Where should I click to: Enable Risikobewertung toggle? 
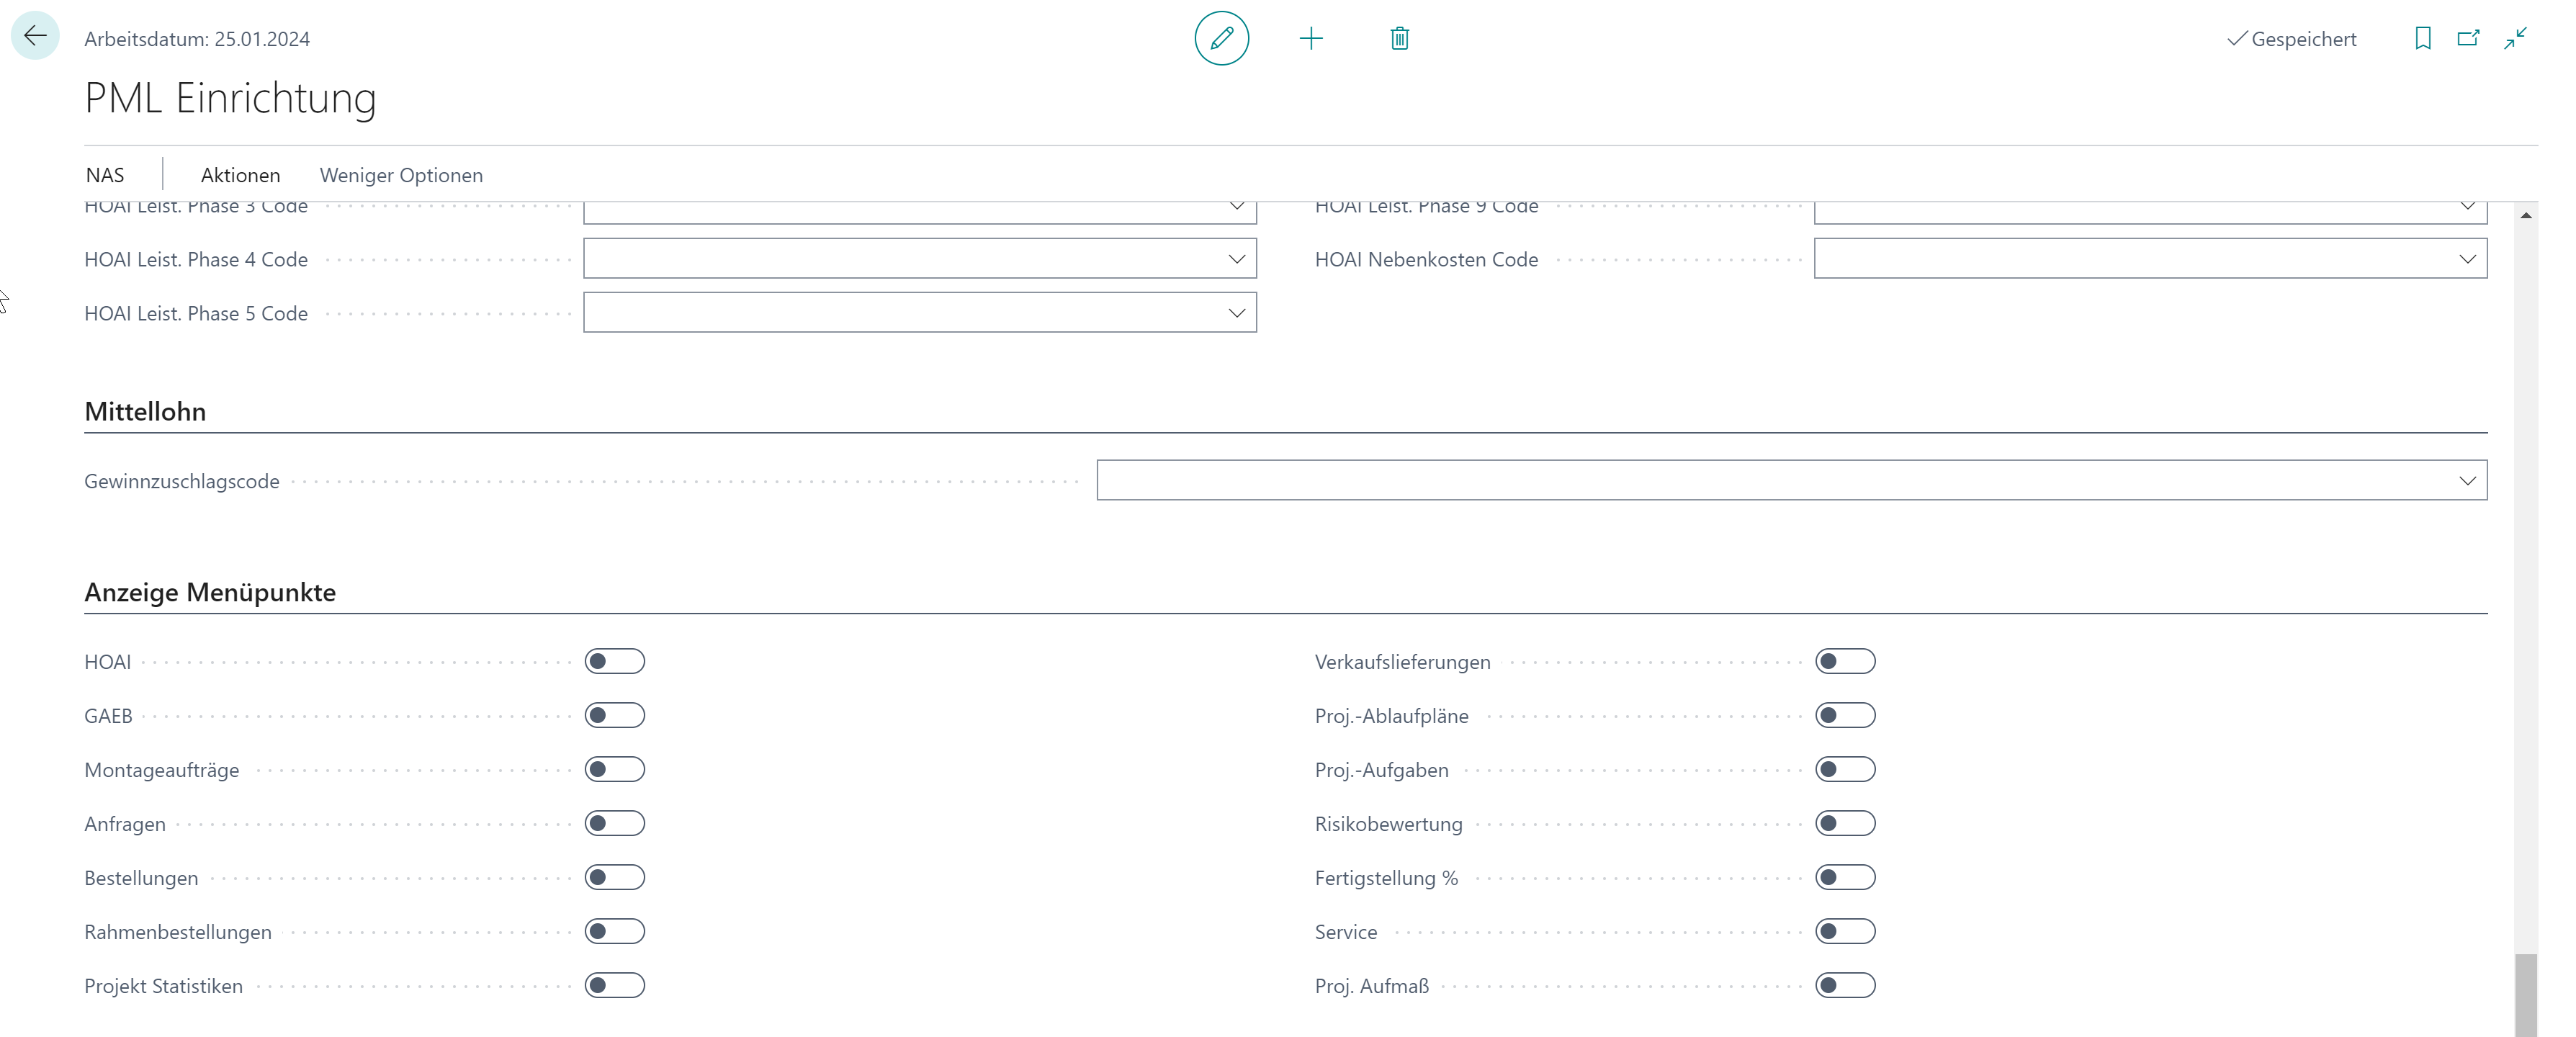coord(1845,823)
